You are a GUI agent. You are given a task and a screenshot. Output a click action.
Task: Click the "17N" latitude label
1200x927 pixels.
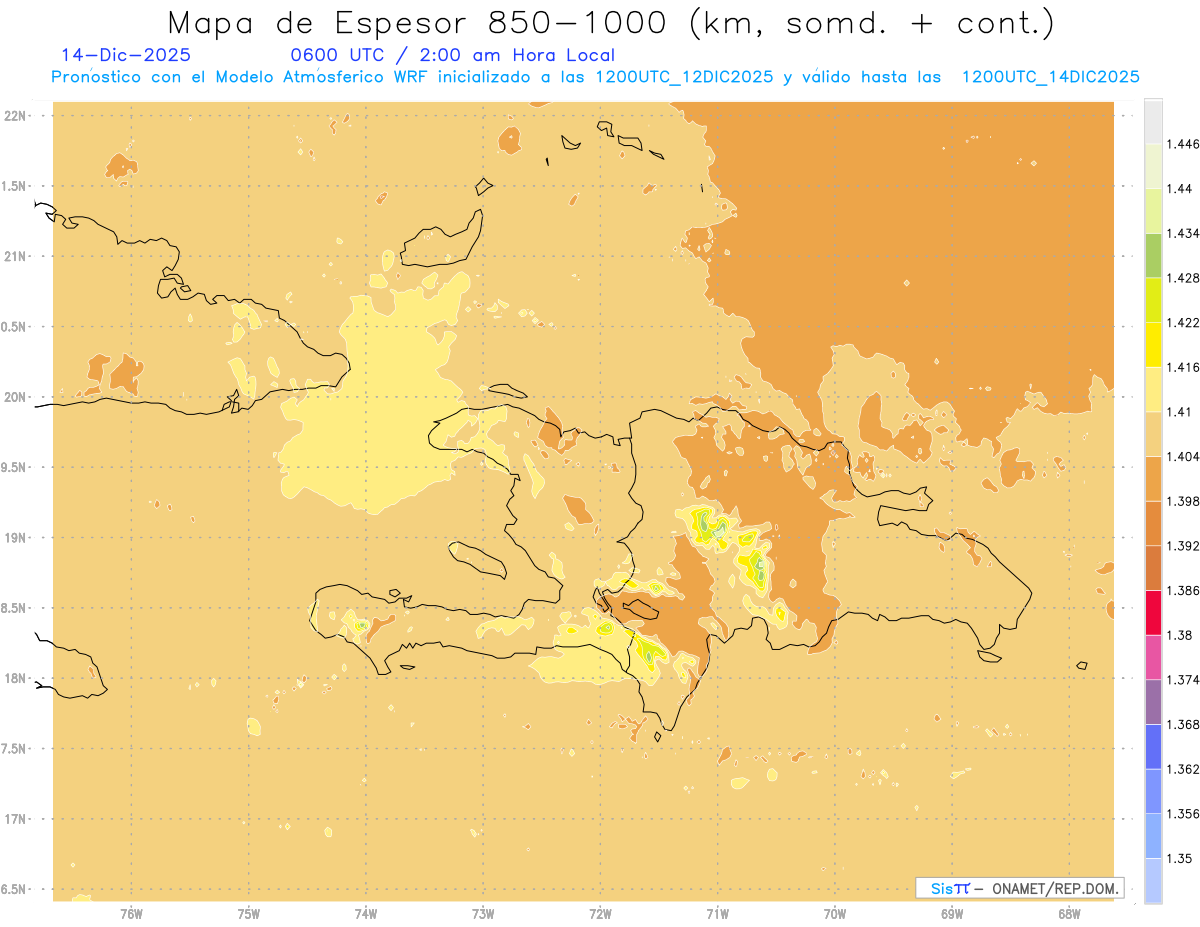pyautogui.click(x=14, y=819)
